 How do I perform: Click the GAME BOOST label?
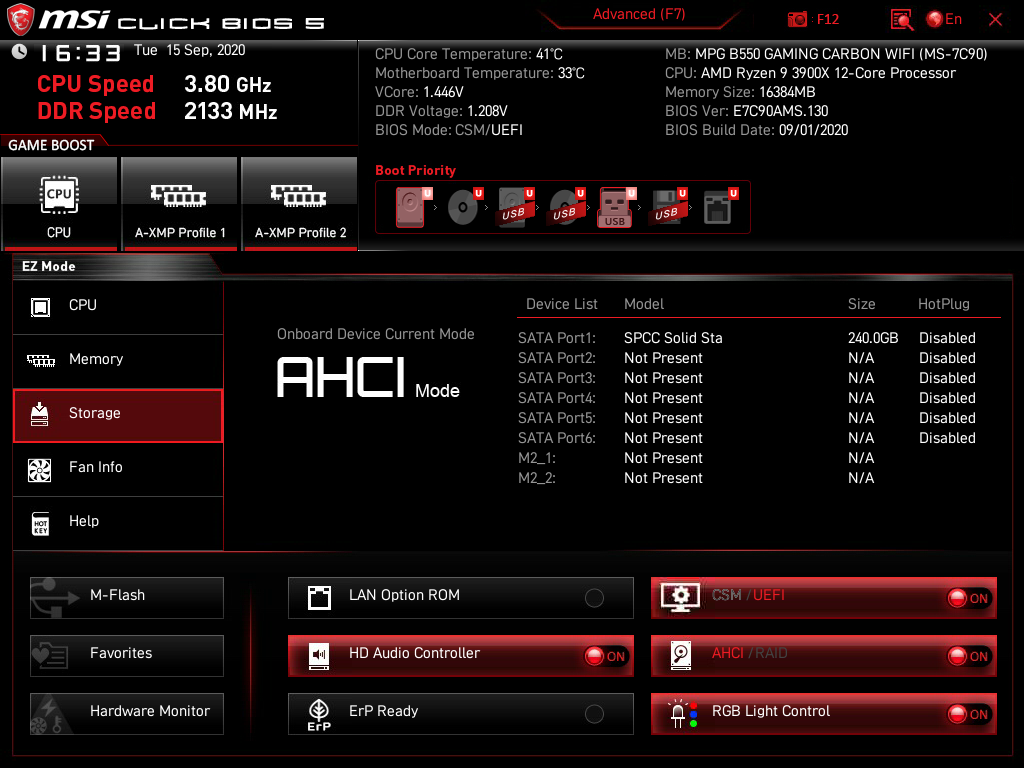[51, 145]
